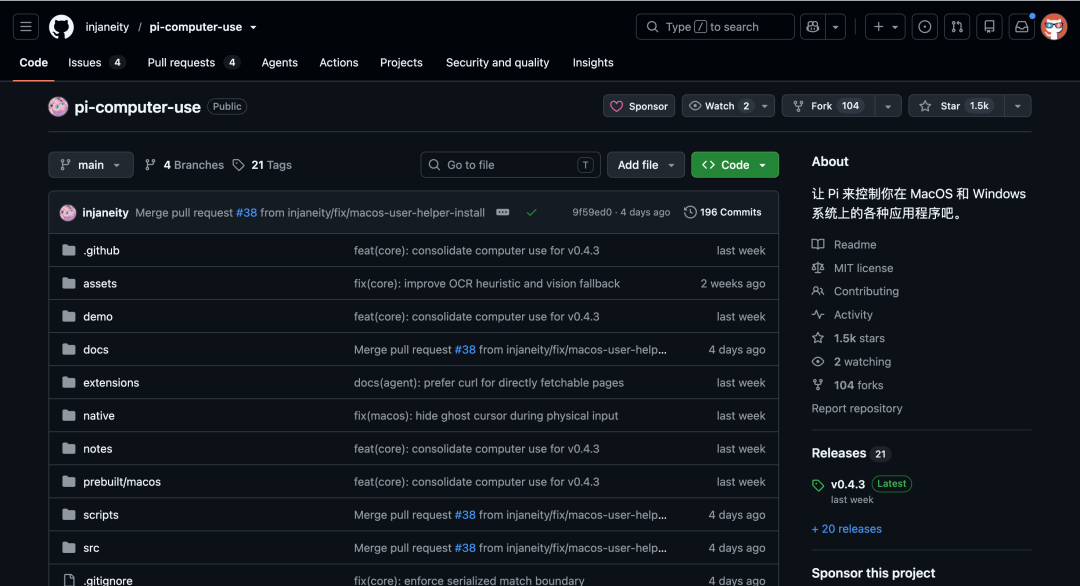Image resolution: width=1080 pixels, height=586 pixels.
Task: Switch to the Insights tab
Action: point(593,63)
